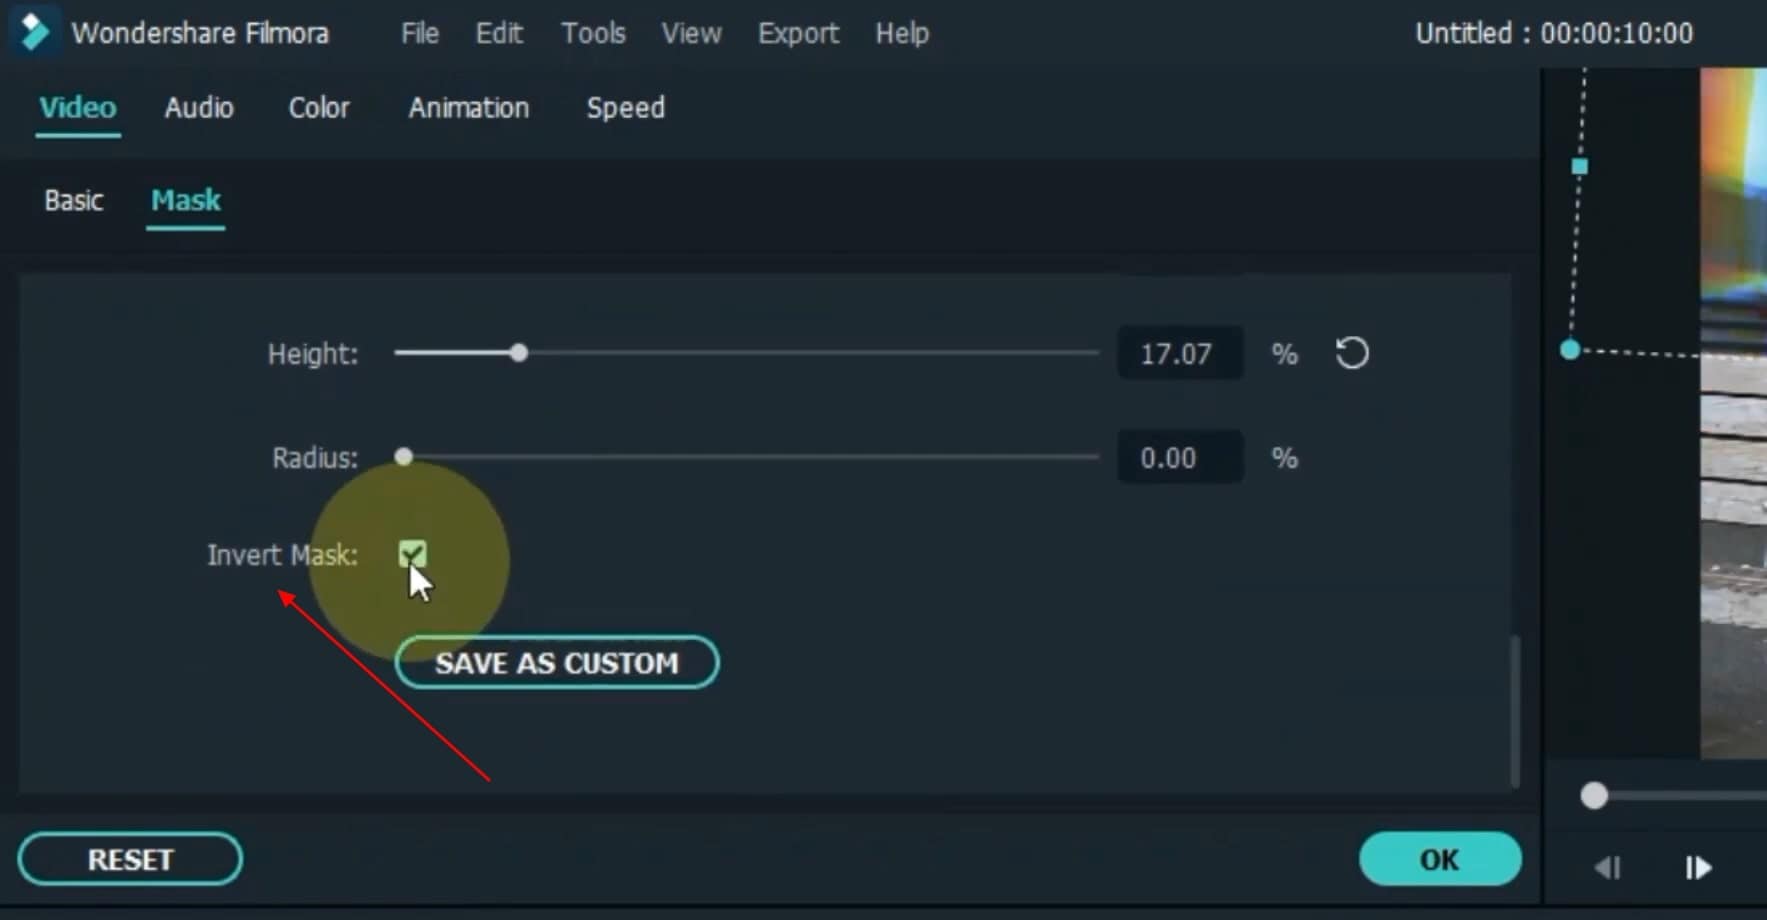
Task: Open the File menu
Action: [x=420, y=33]
